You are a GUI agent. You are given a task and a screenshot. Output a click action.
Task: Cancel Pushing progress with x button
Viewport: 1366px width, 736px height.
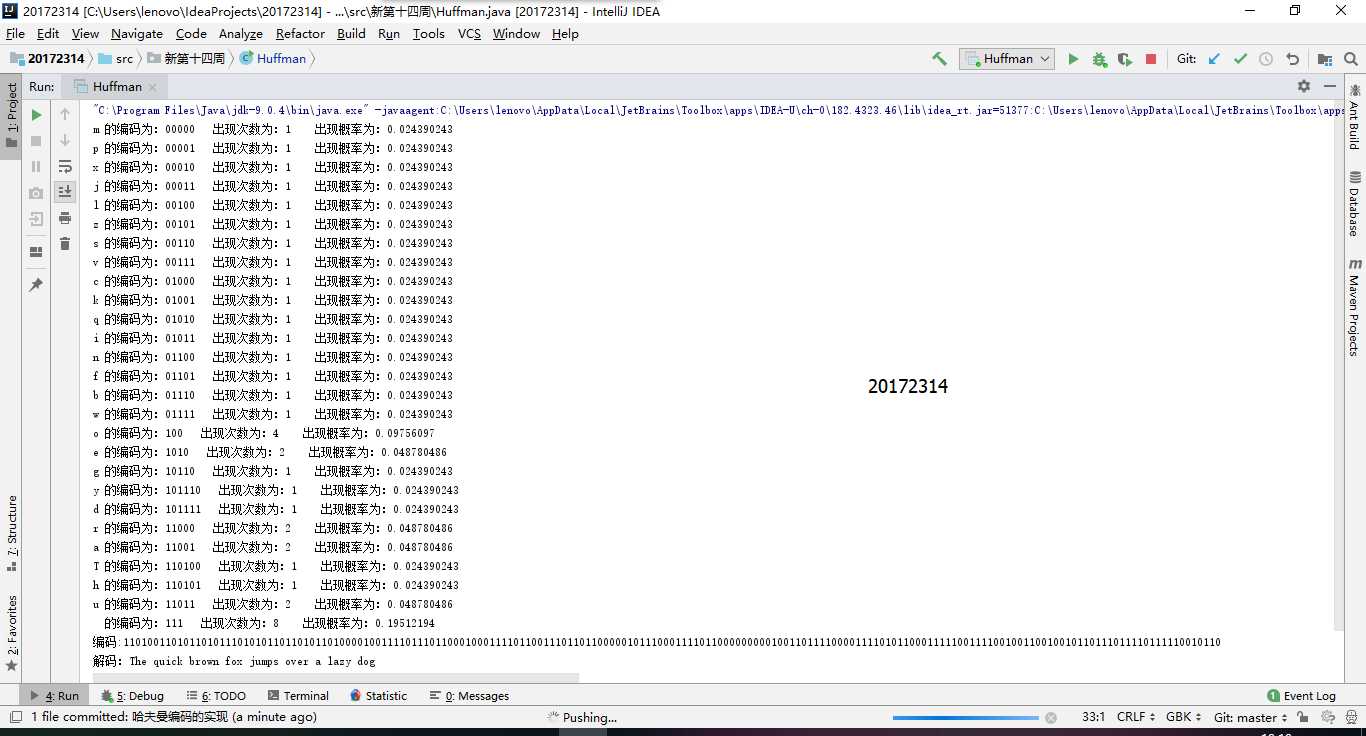point(1051,717)
